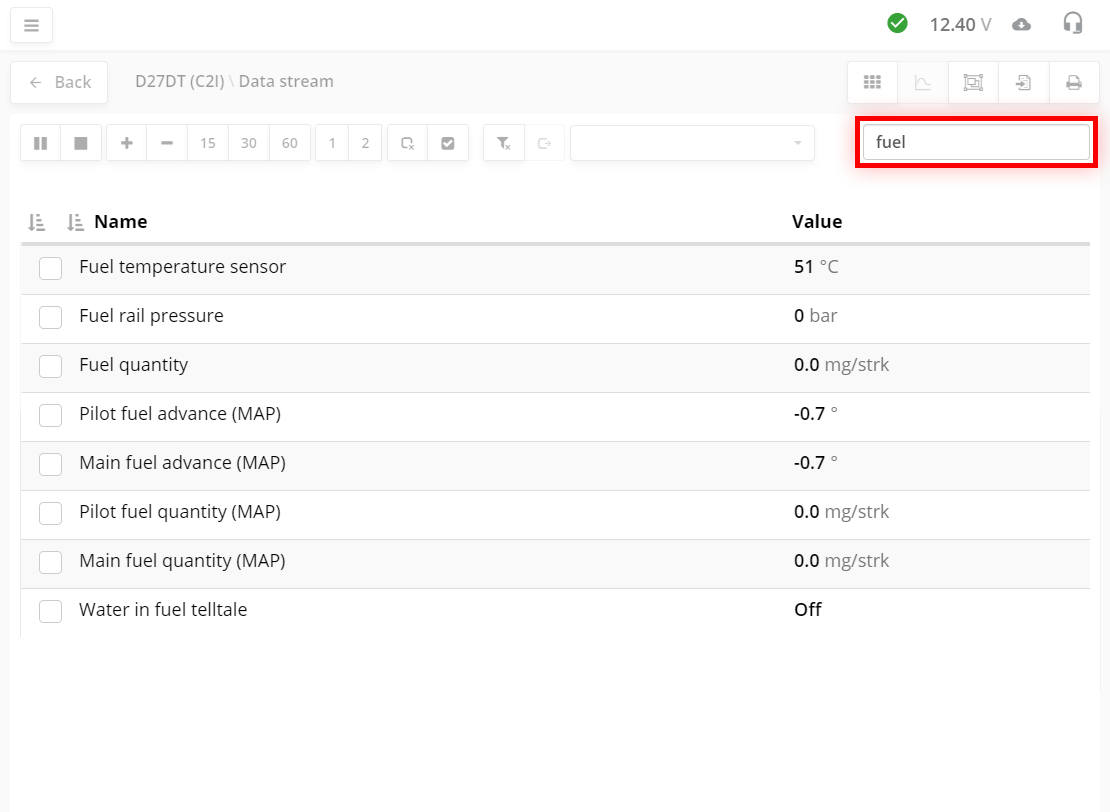Click the headset support icon
Image resolution: width=1110 pixels, height=812 pixels.
point(1073,24)
